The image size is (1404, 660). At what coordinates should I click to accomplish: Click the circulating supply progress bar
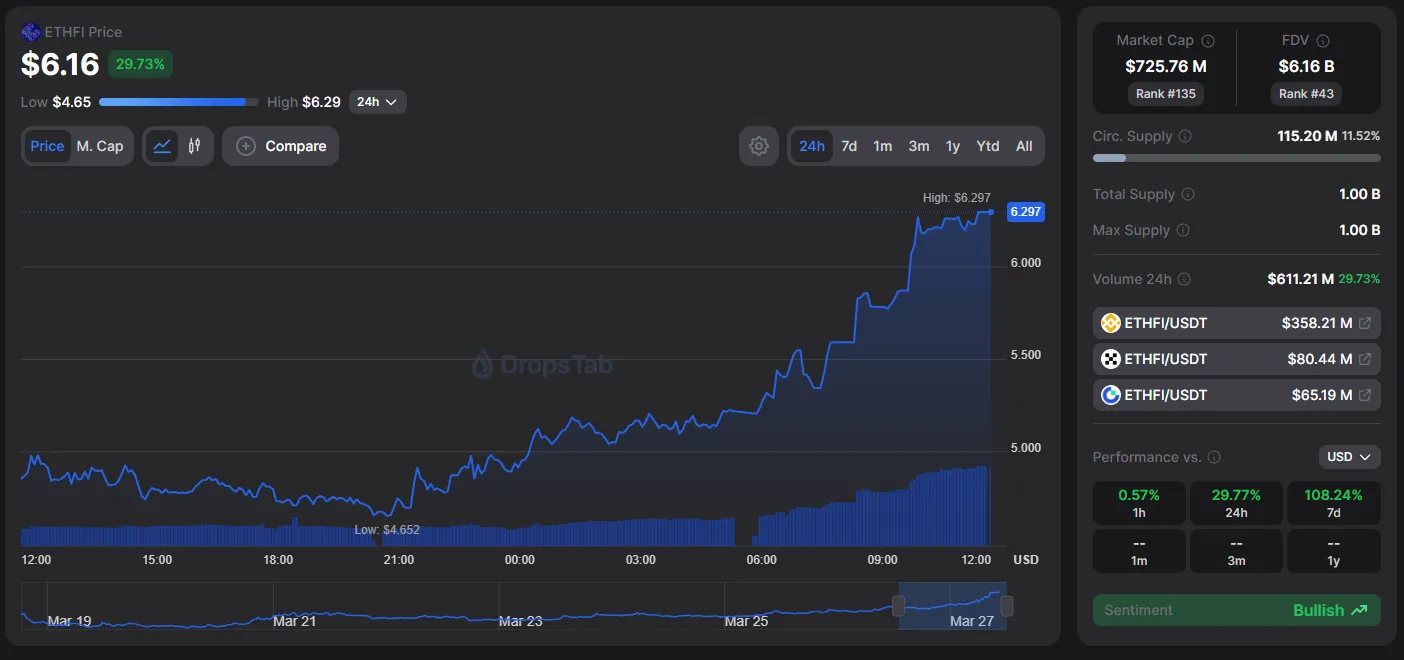coord(1237,158)
